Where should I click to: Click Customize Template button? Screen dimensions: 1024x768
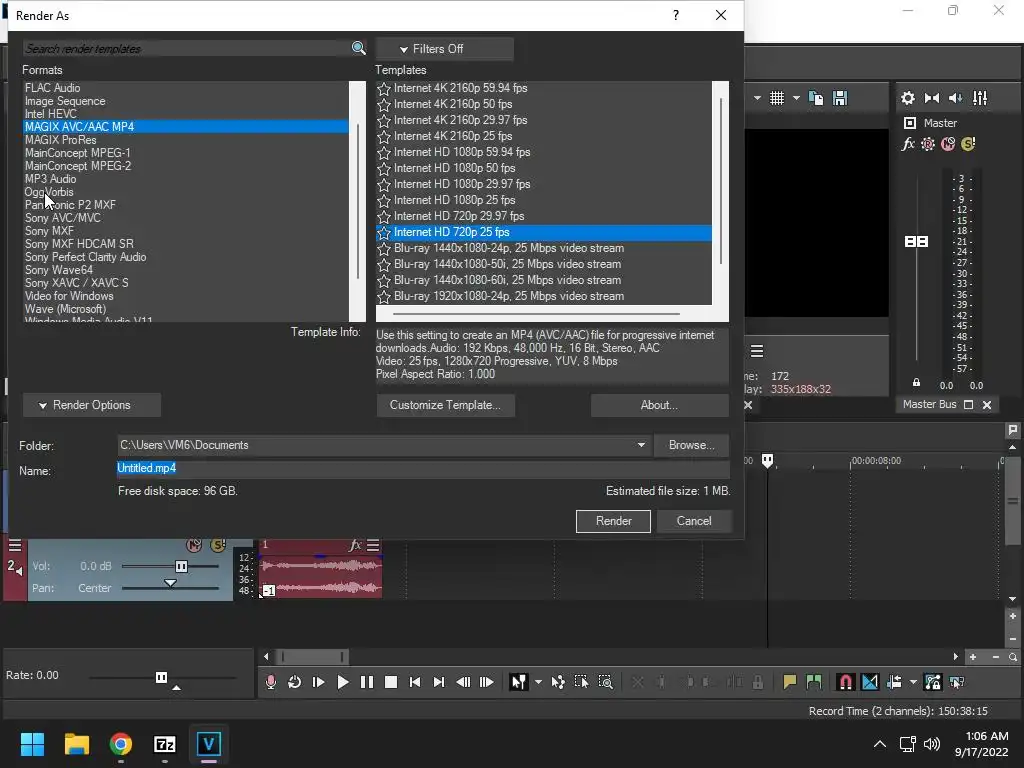[445, 405]
